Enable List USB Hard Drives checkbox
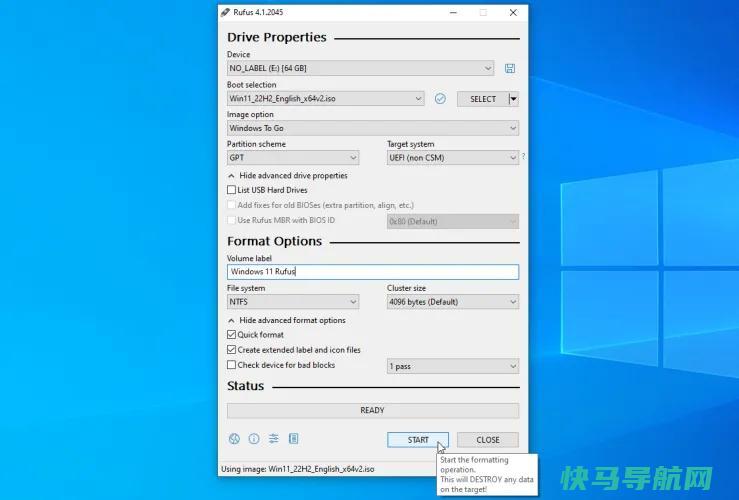 click(231, 190)
